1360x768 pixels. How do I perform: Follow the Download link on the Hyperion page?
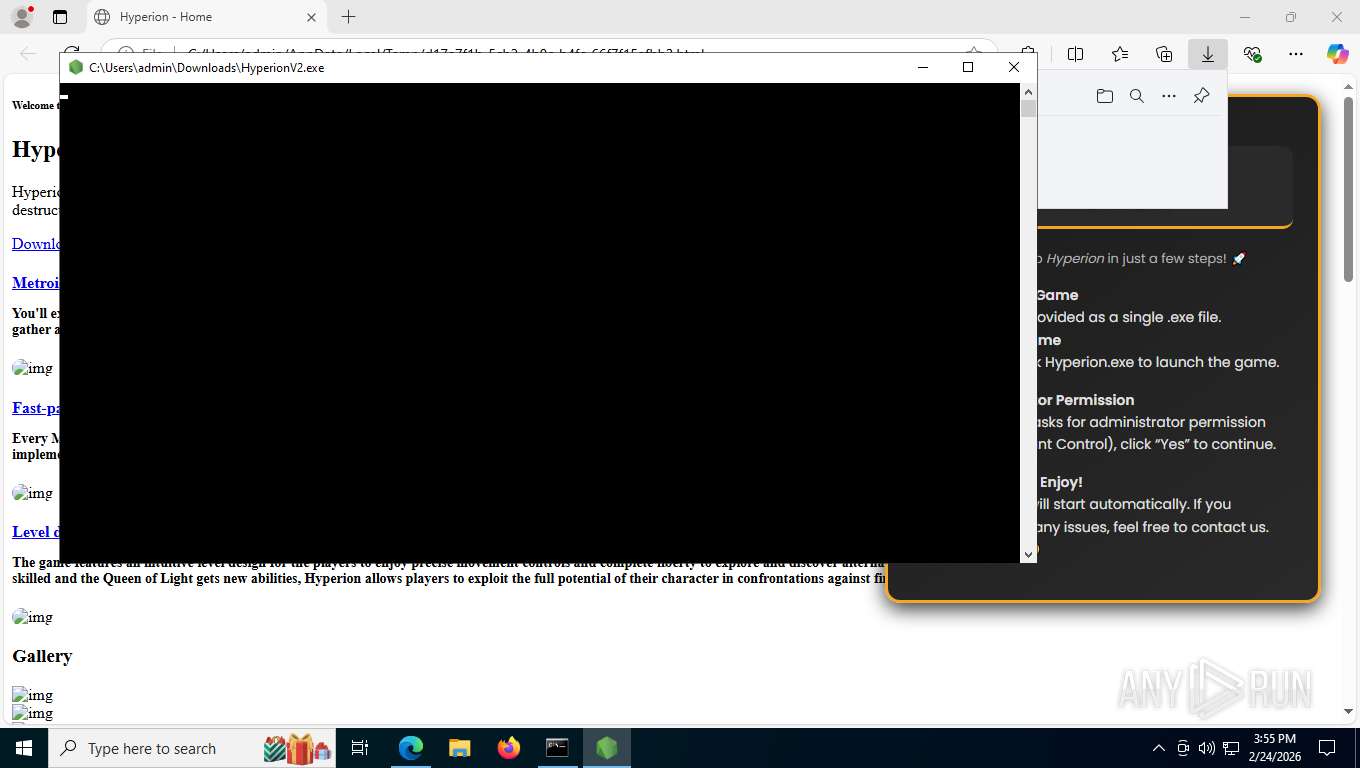click(36, 244)
